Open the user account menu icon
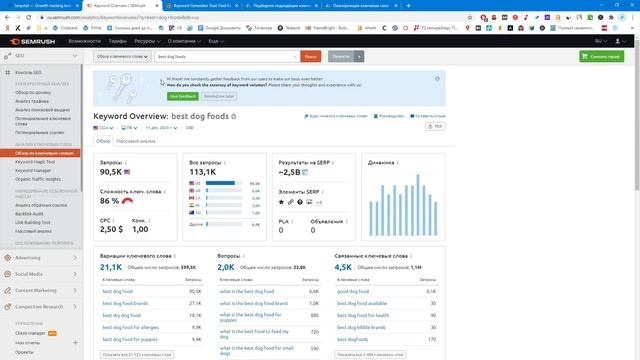Image resolution: width=640 pixels, height=360 pixels. coord(620,41)
